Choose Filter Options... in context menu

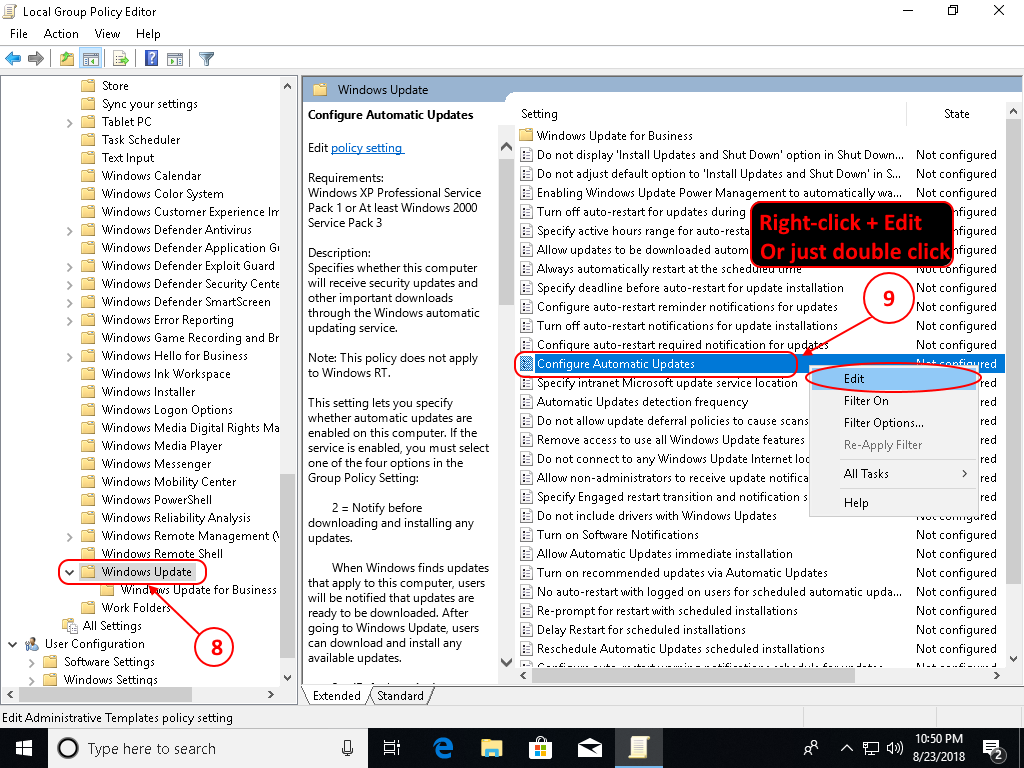tap(893, 423)
